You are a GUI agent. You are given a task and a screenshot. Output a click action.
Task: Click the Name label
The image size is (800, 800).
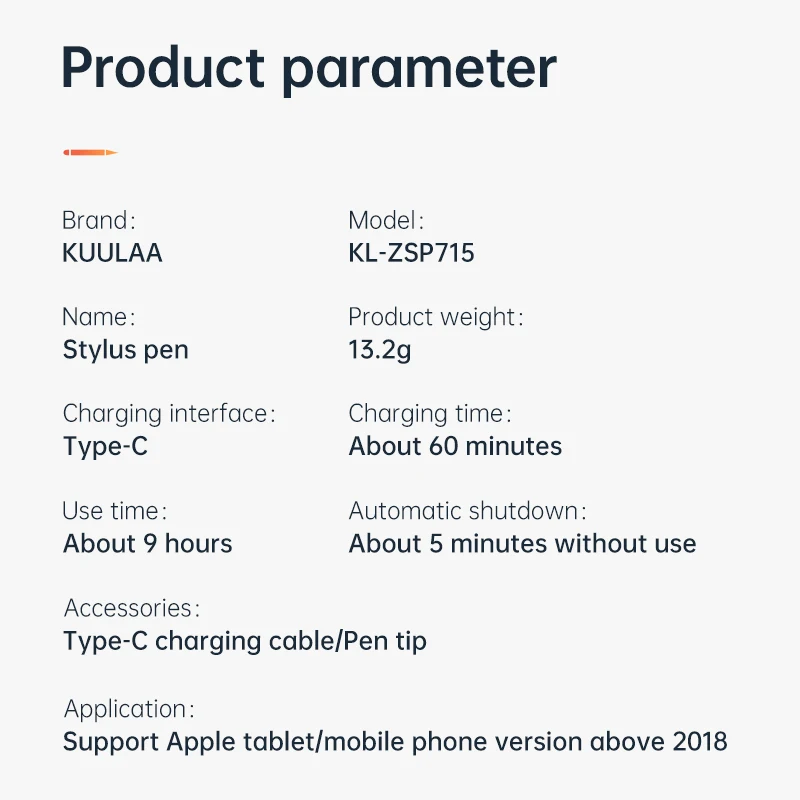(98, 318)
